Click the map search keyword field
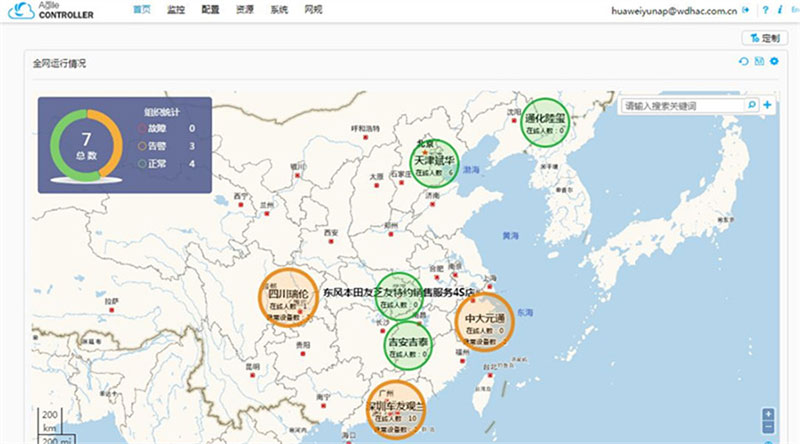This screenshot has width=800, height=444. click(684, 106)
